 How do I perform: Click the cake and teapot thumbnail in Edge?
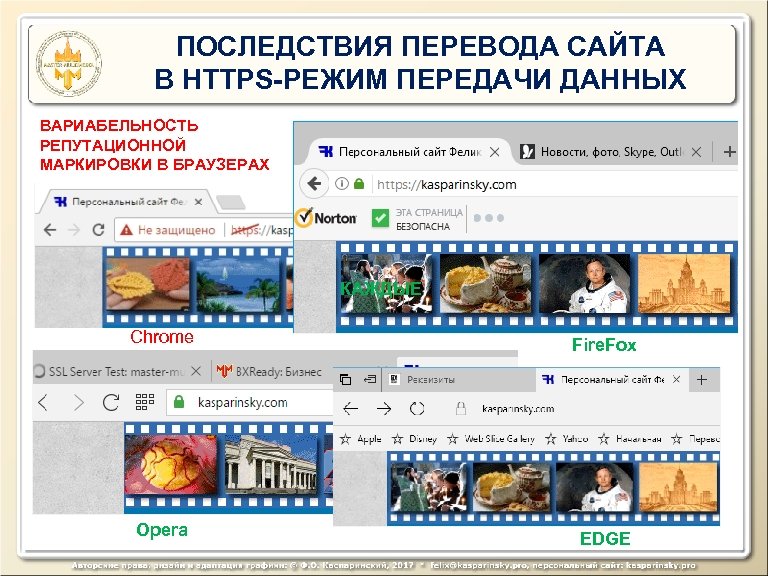tap(511, 488)
